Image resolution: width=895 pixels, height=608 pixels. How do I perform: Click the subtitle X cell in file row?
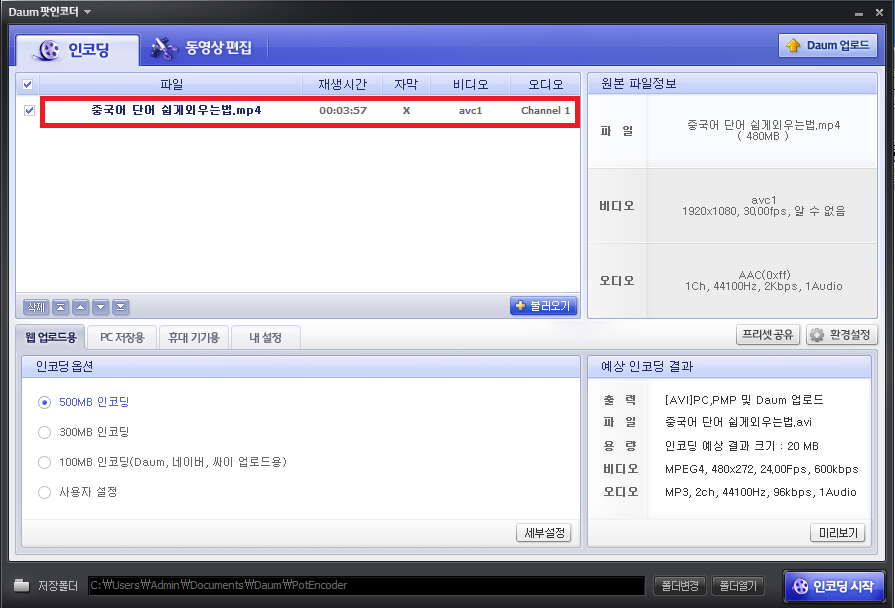pos(406,111)
